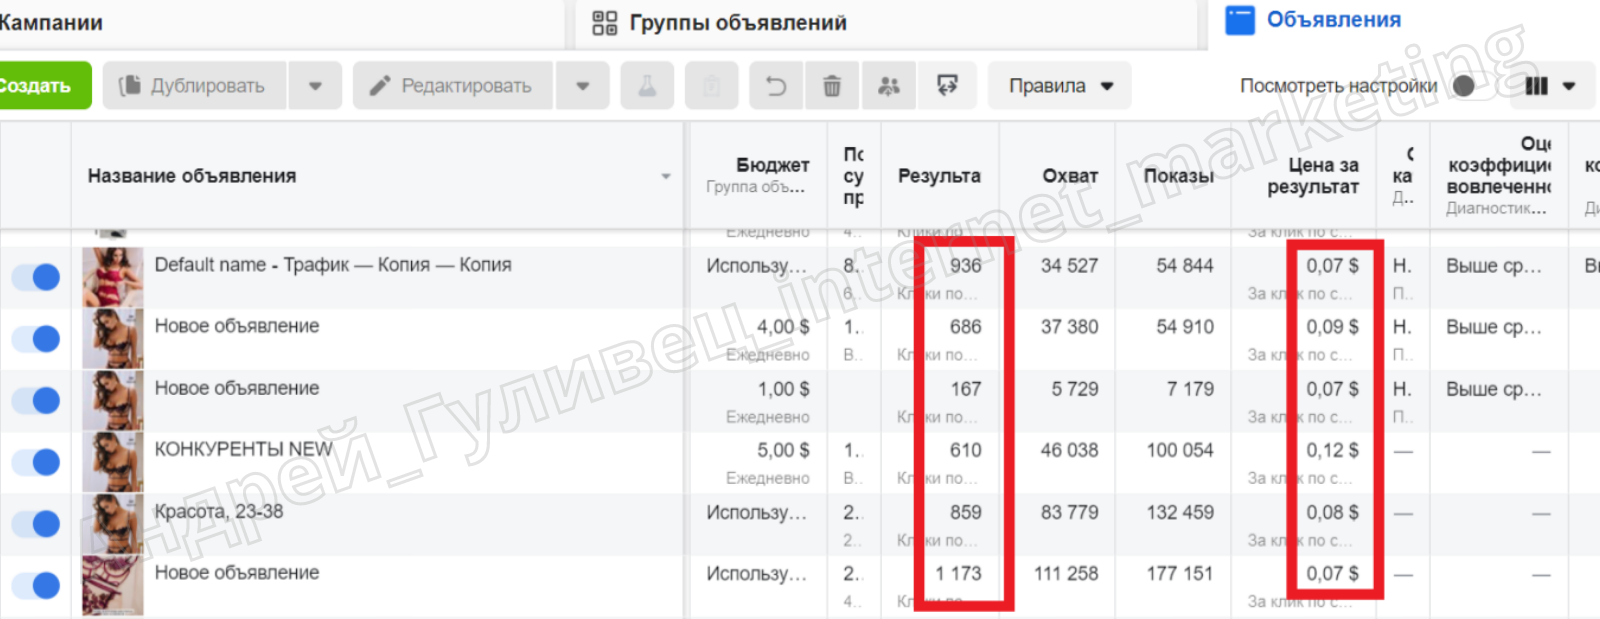
Task: Click the result value 936
Action: point(965,266)
